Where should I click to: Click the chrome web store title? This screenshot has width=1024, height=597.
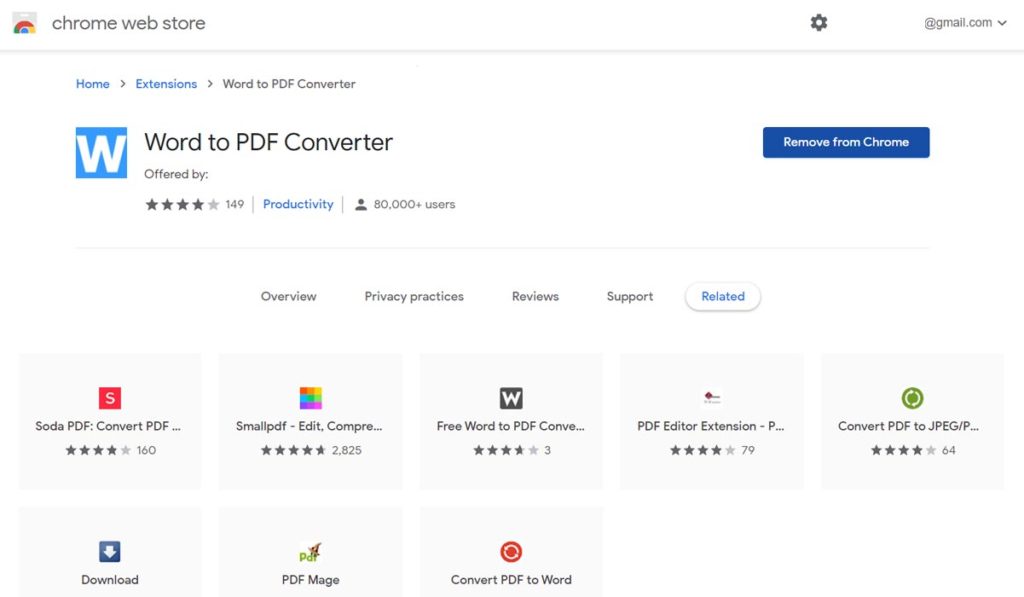pos(129,23)
